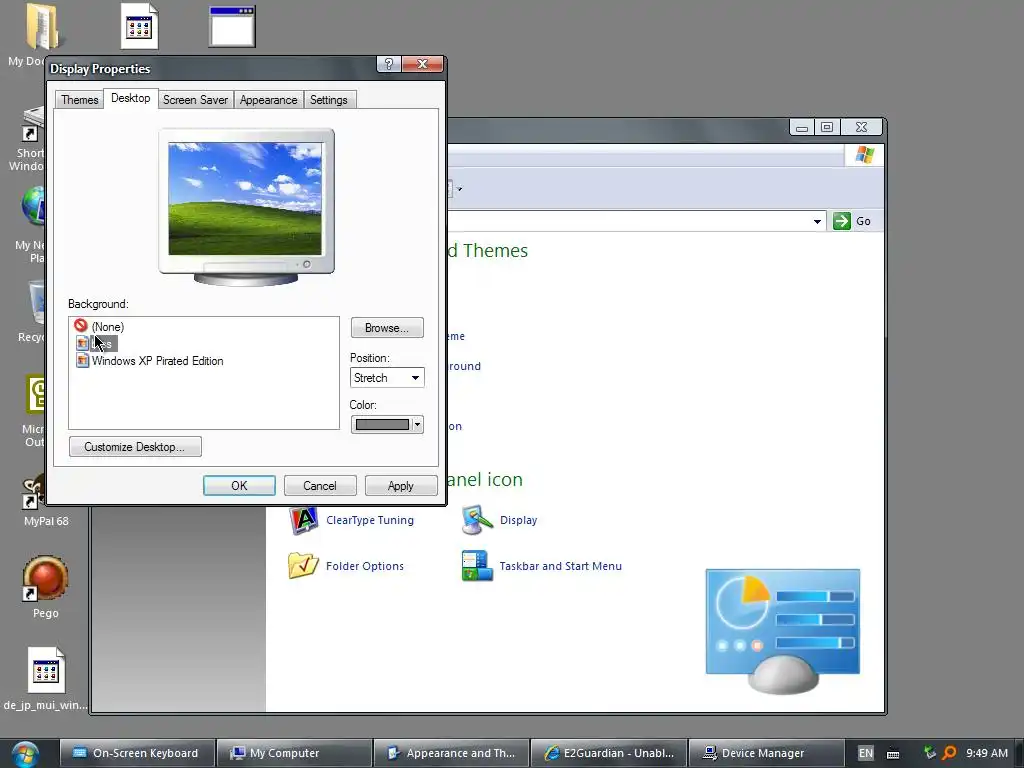The height and width of the screenshot is (768, 1024).
Task: Open the Display control panel icon
Action: (x=477, y=520)
